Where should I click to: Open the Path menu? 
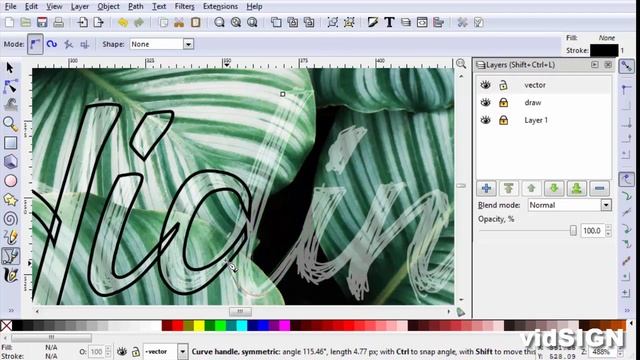click(x=136, y=7)
